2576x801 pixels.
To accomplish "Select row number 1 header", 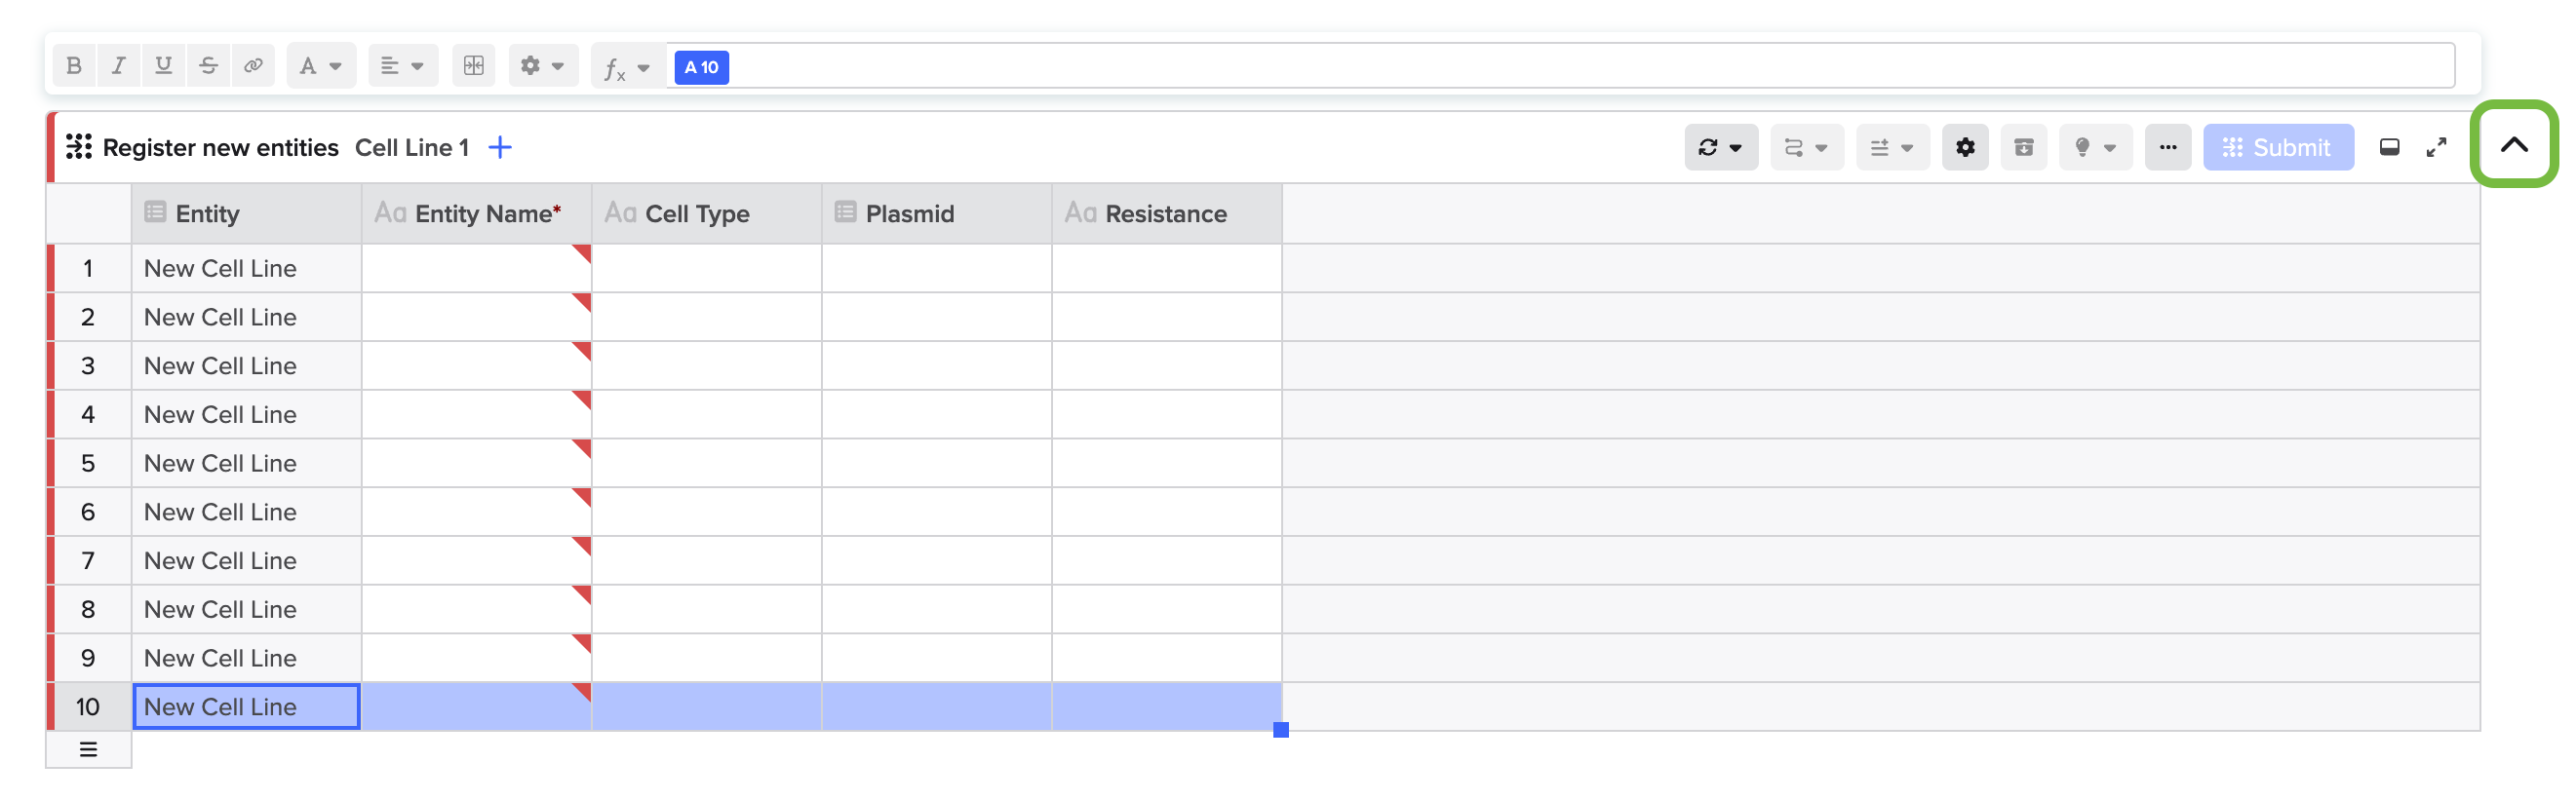I will point(88,268).
